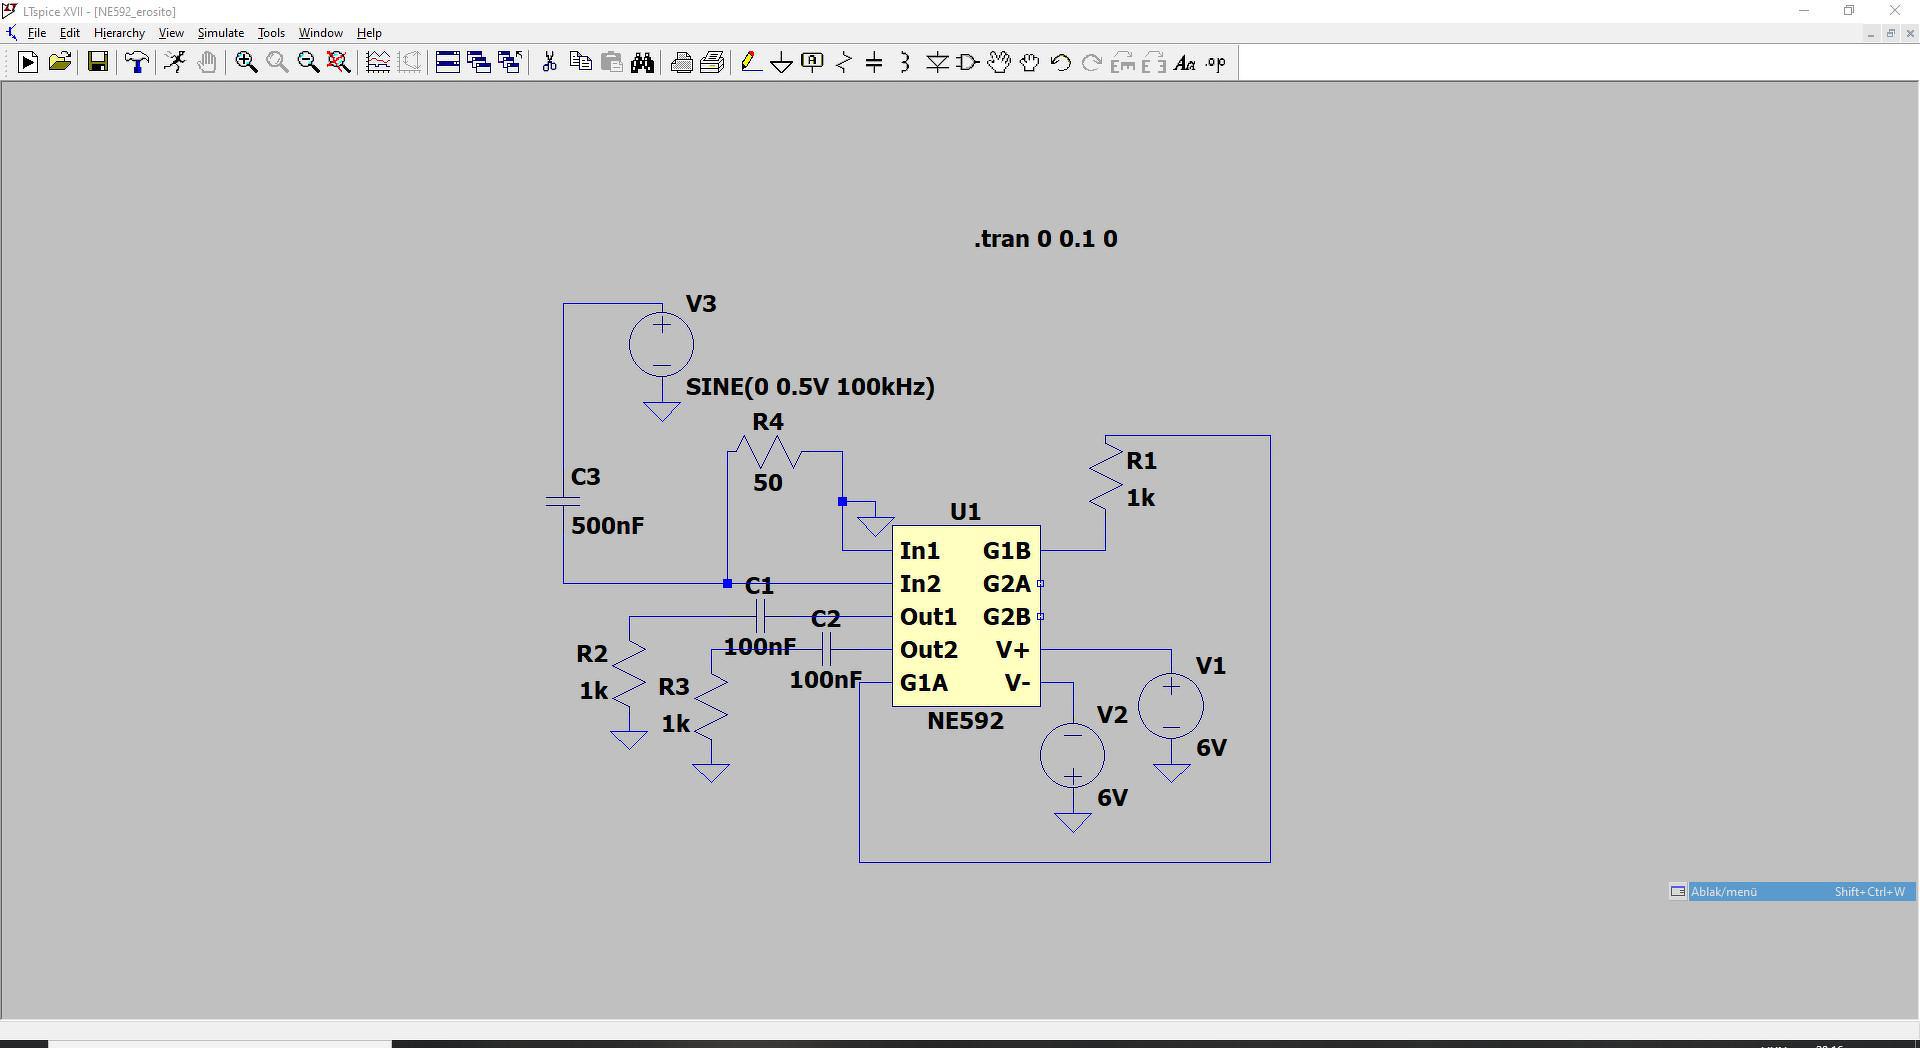This screenshot has width=1920, height=1048.
Task: Click the pick visible traces icon
Action: point(378,63)
